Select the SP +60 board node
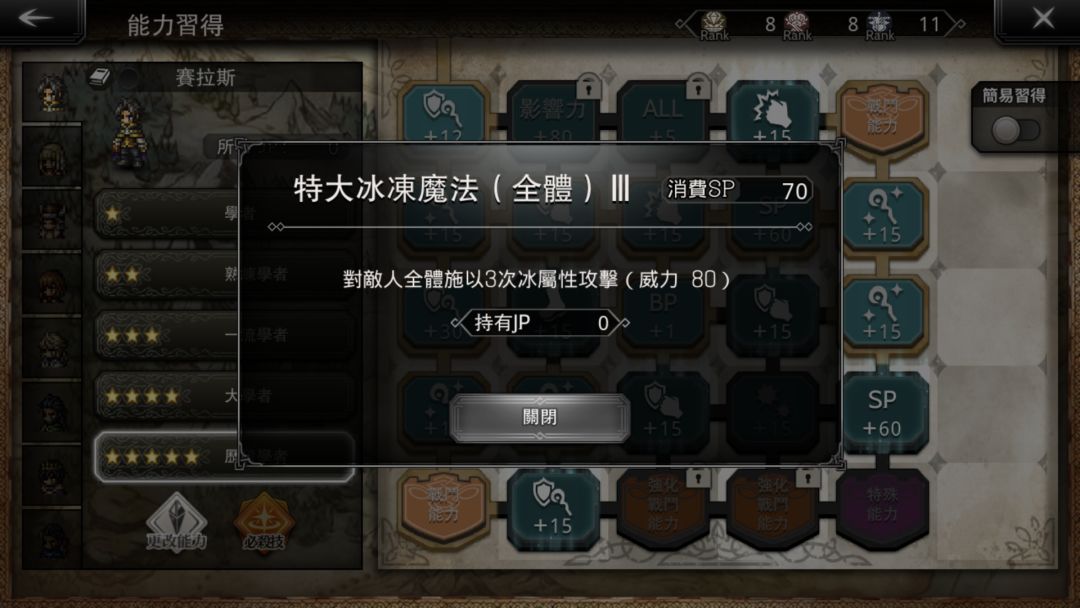The image size is (1080, 608). click(882, 412)
